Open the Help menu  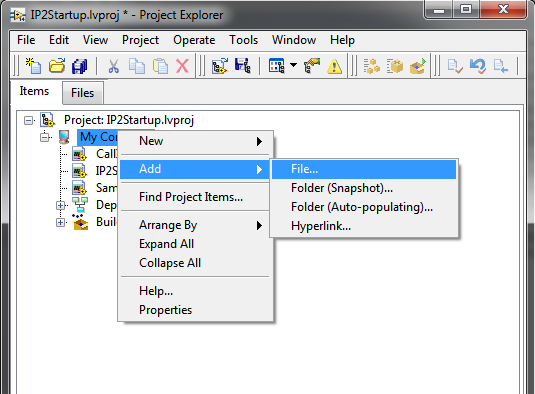click(x=342, y=40)
